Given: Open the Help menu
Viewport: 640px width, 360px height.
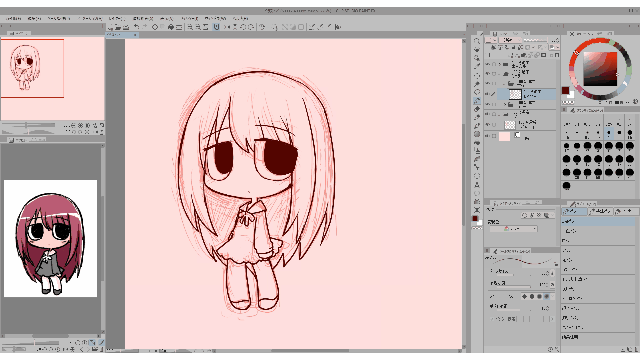Looking at the screenshot, I should click(x=240, y=18).
